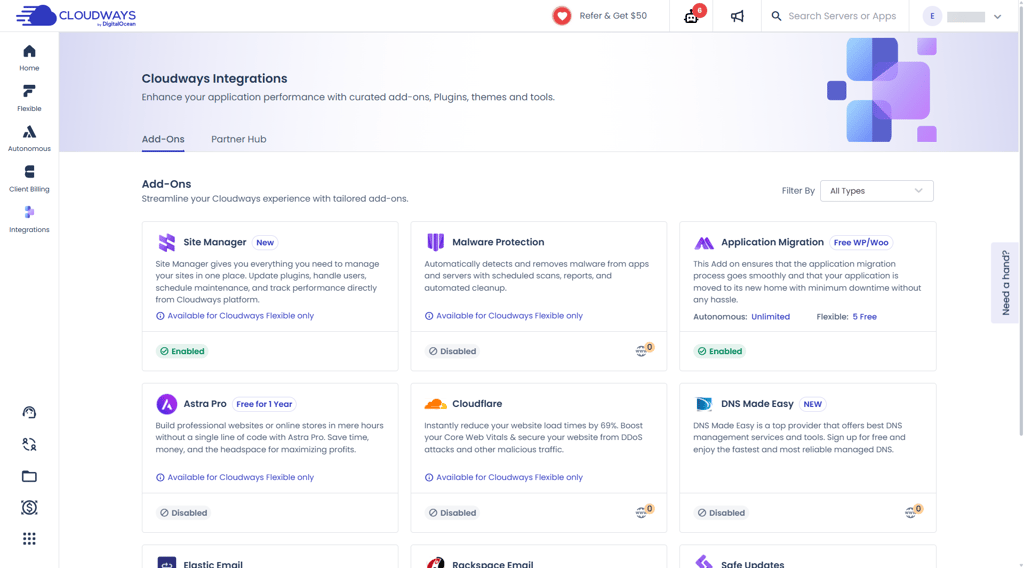This screenshot has width=1024, height=568.
Task: Click DNS Made Easy Disabled status badge
Action: pos(721,513)
